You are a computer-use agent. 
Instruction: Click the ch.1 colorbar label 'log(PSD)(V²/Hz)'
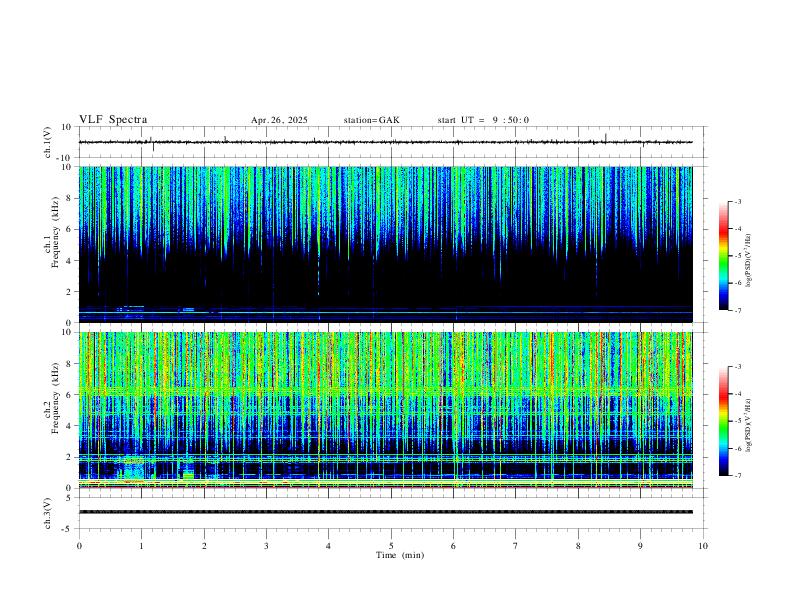click(748, 260)
